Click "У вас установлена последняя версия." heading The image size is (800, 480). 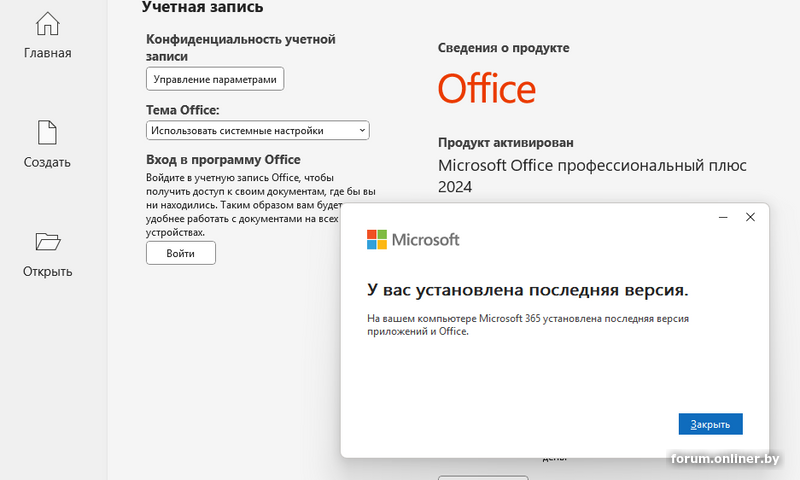(528, 290)
